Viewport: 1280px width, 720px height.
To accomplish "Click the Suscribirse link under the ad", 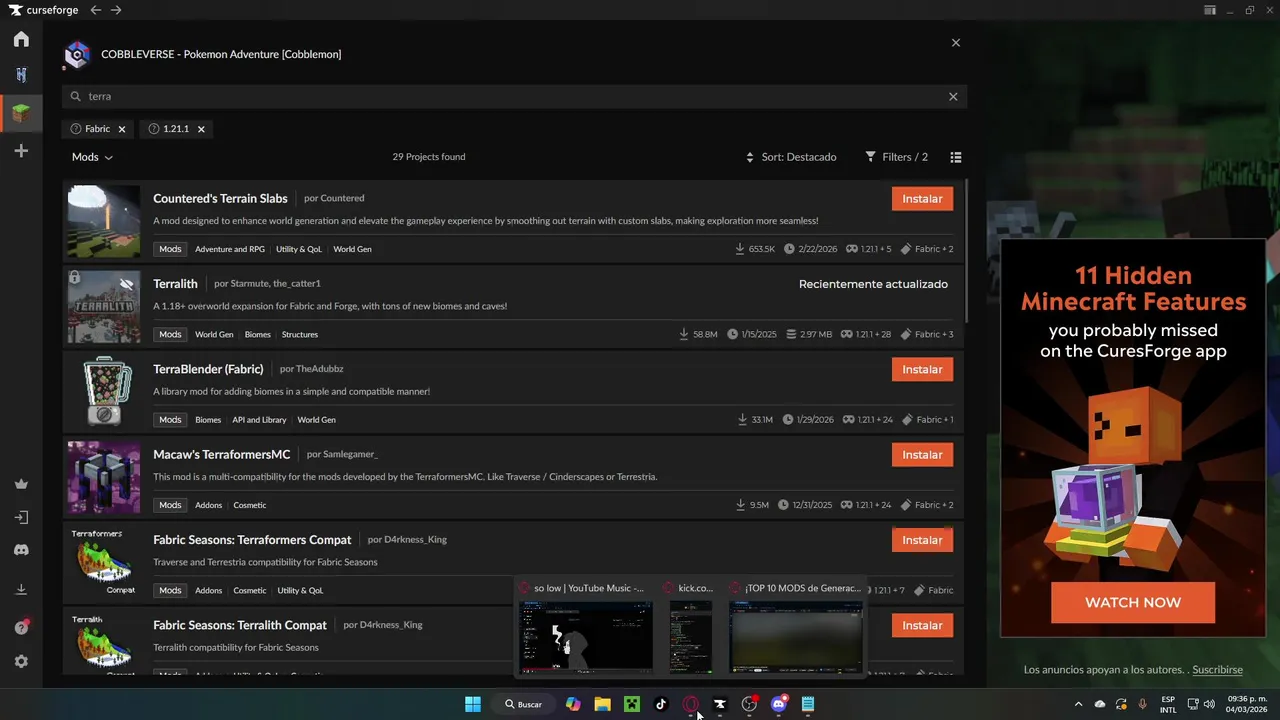I will [1217, 670].
